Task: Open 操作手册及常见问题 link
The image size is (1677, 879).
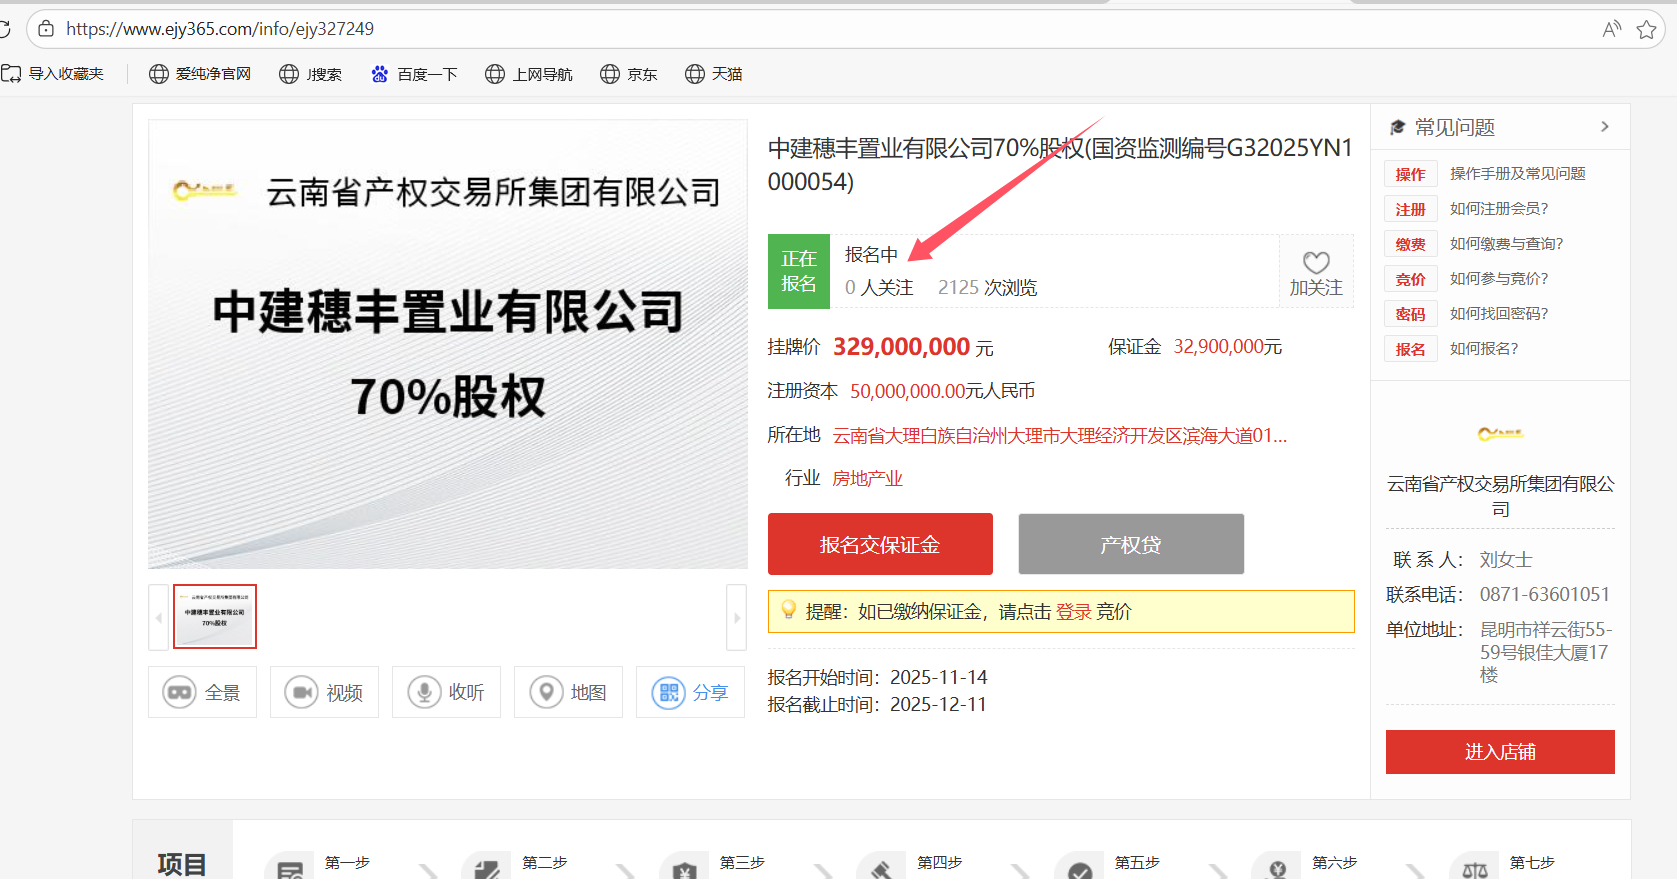Action: [x=1518, y=174]
